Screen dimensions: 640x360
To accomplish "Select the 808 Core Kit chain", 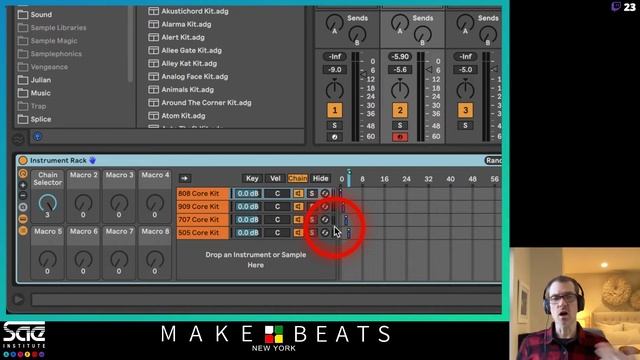I will 203,193.
